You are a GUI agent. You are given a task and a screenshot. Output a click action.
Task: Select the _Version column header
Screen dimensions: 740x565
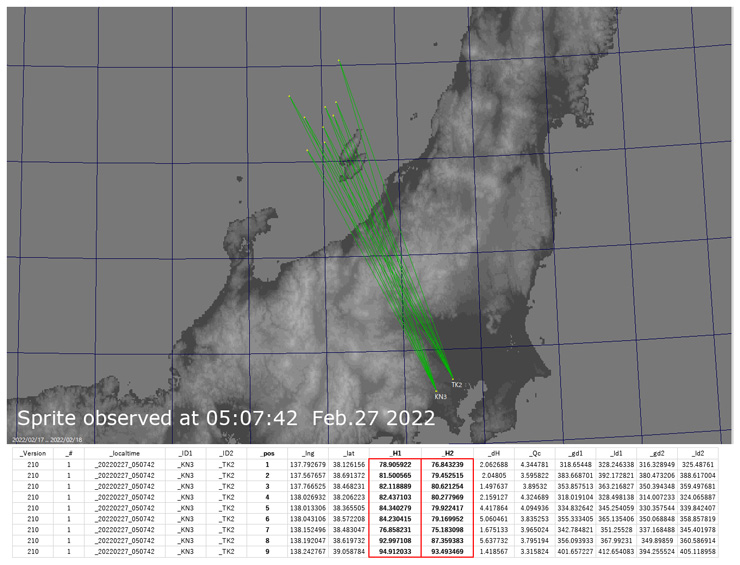point(33,454)
